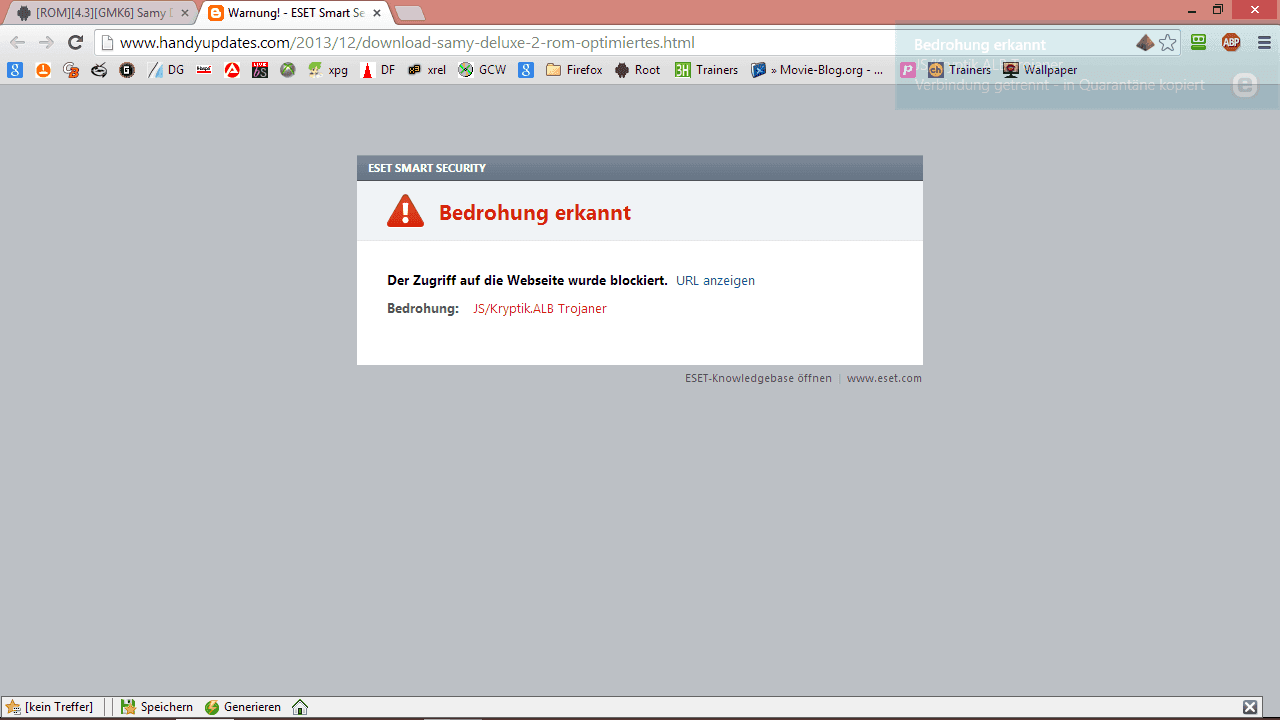The width and height of the screenshot is (1280, 720).
Task: Open a new tab
Action: 410,13
